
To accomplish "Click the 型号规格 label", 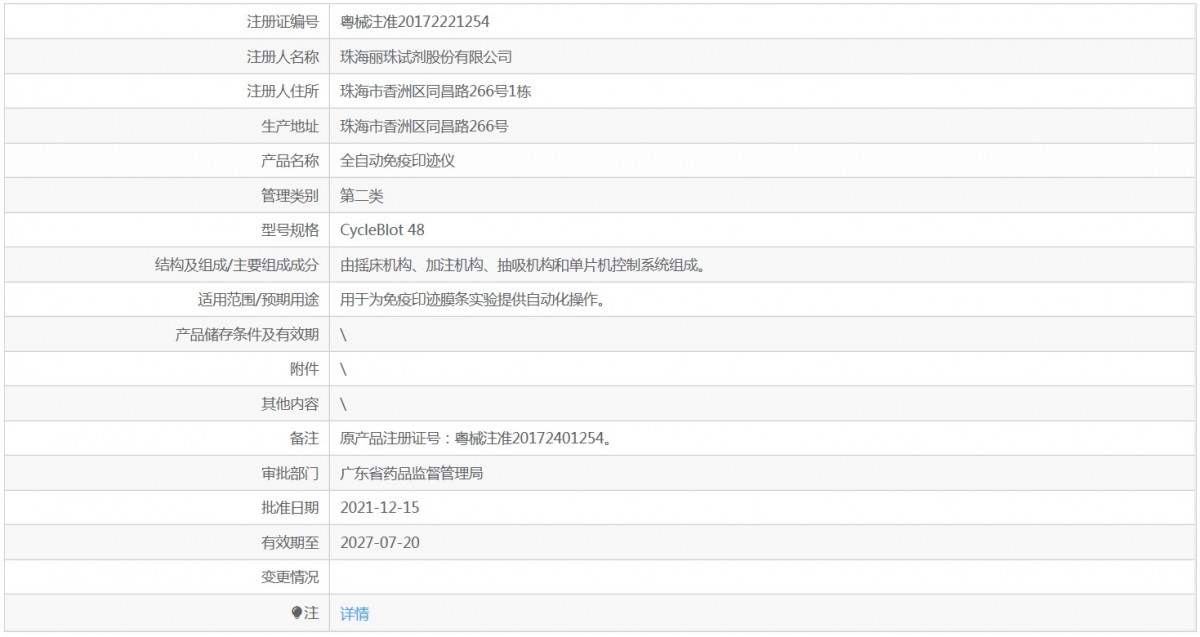I will click(290, 230).
